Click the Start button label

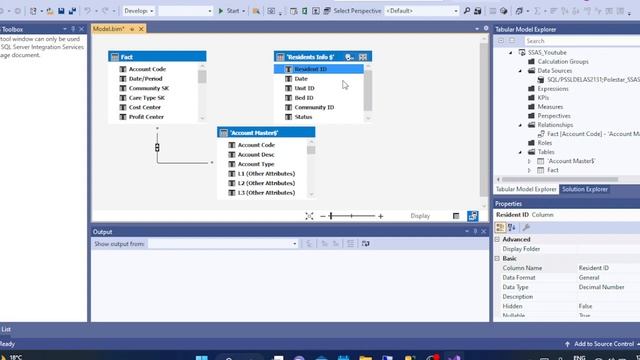(233, 11)
